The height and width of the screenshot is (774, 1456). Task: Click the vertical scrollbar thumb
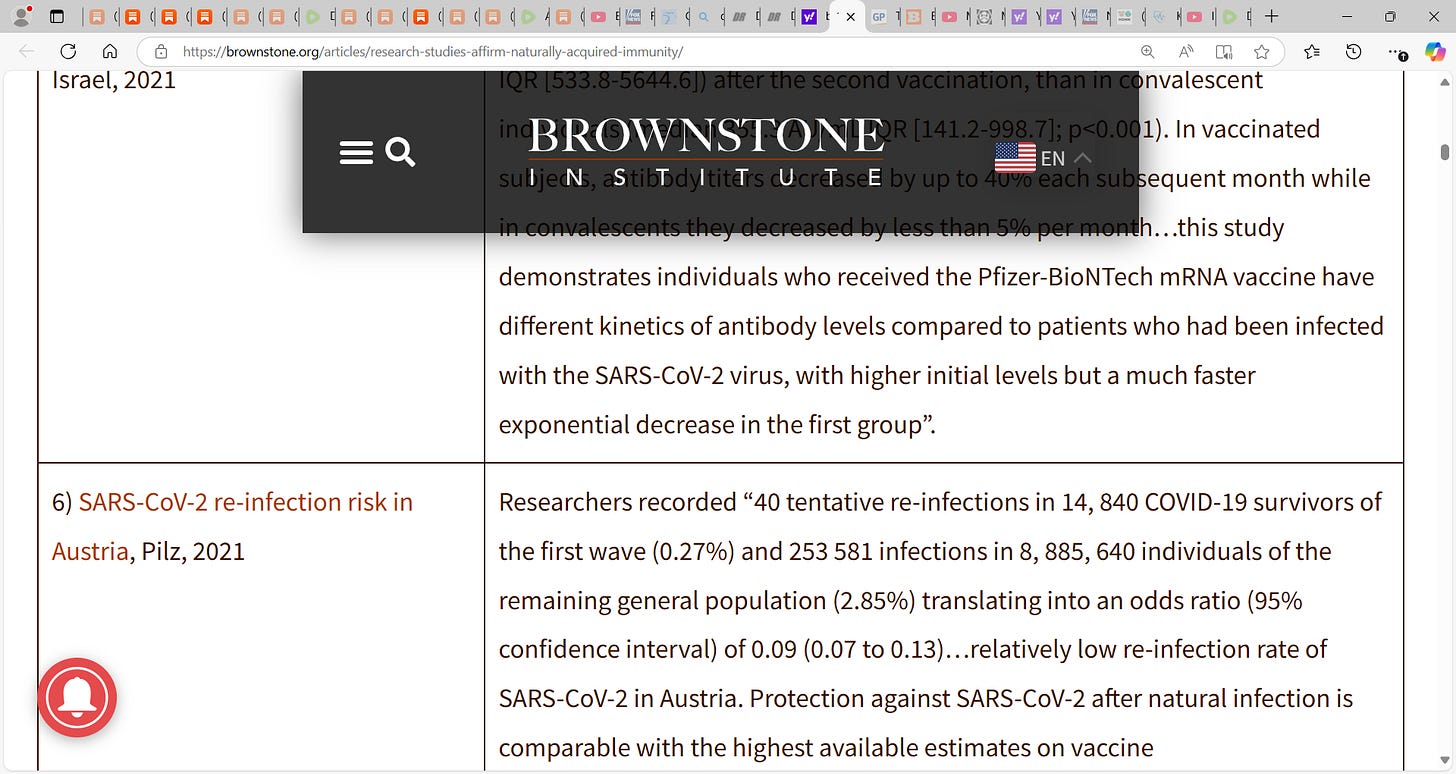tap(1444, 151)
